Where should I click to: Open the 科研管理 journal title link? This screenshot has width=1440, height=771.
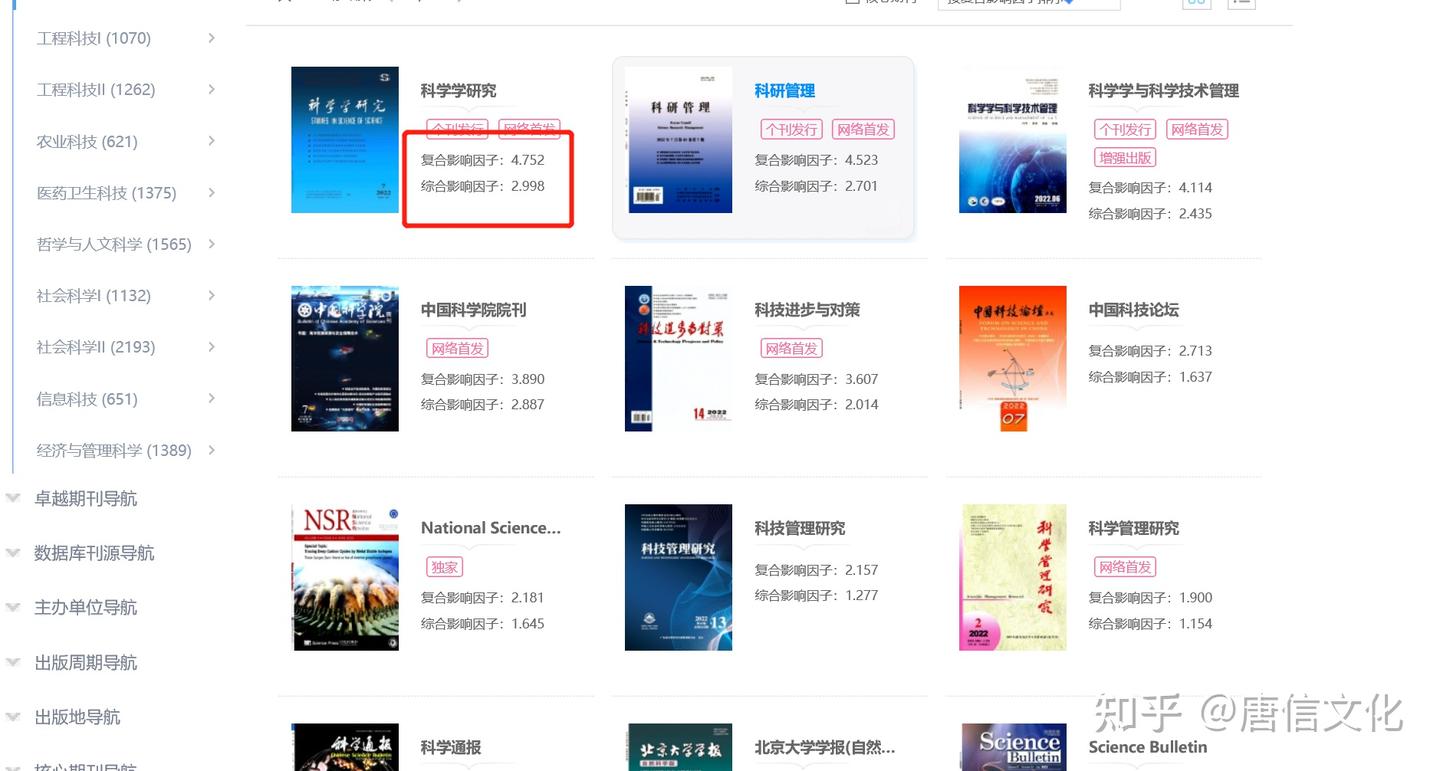tap(785, 91)
